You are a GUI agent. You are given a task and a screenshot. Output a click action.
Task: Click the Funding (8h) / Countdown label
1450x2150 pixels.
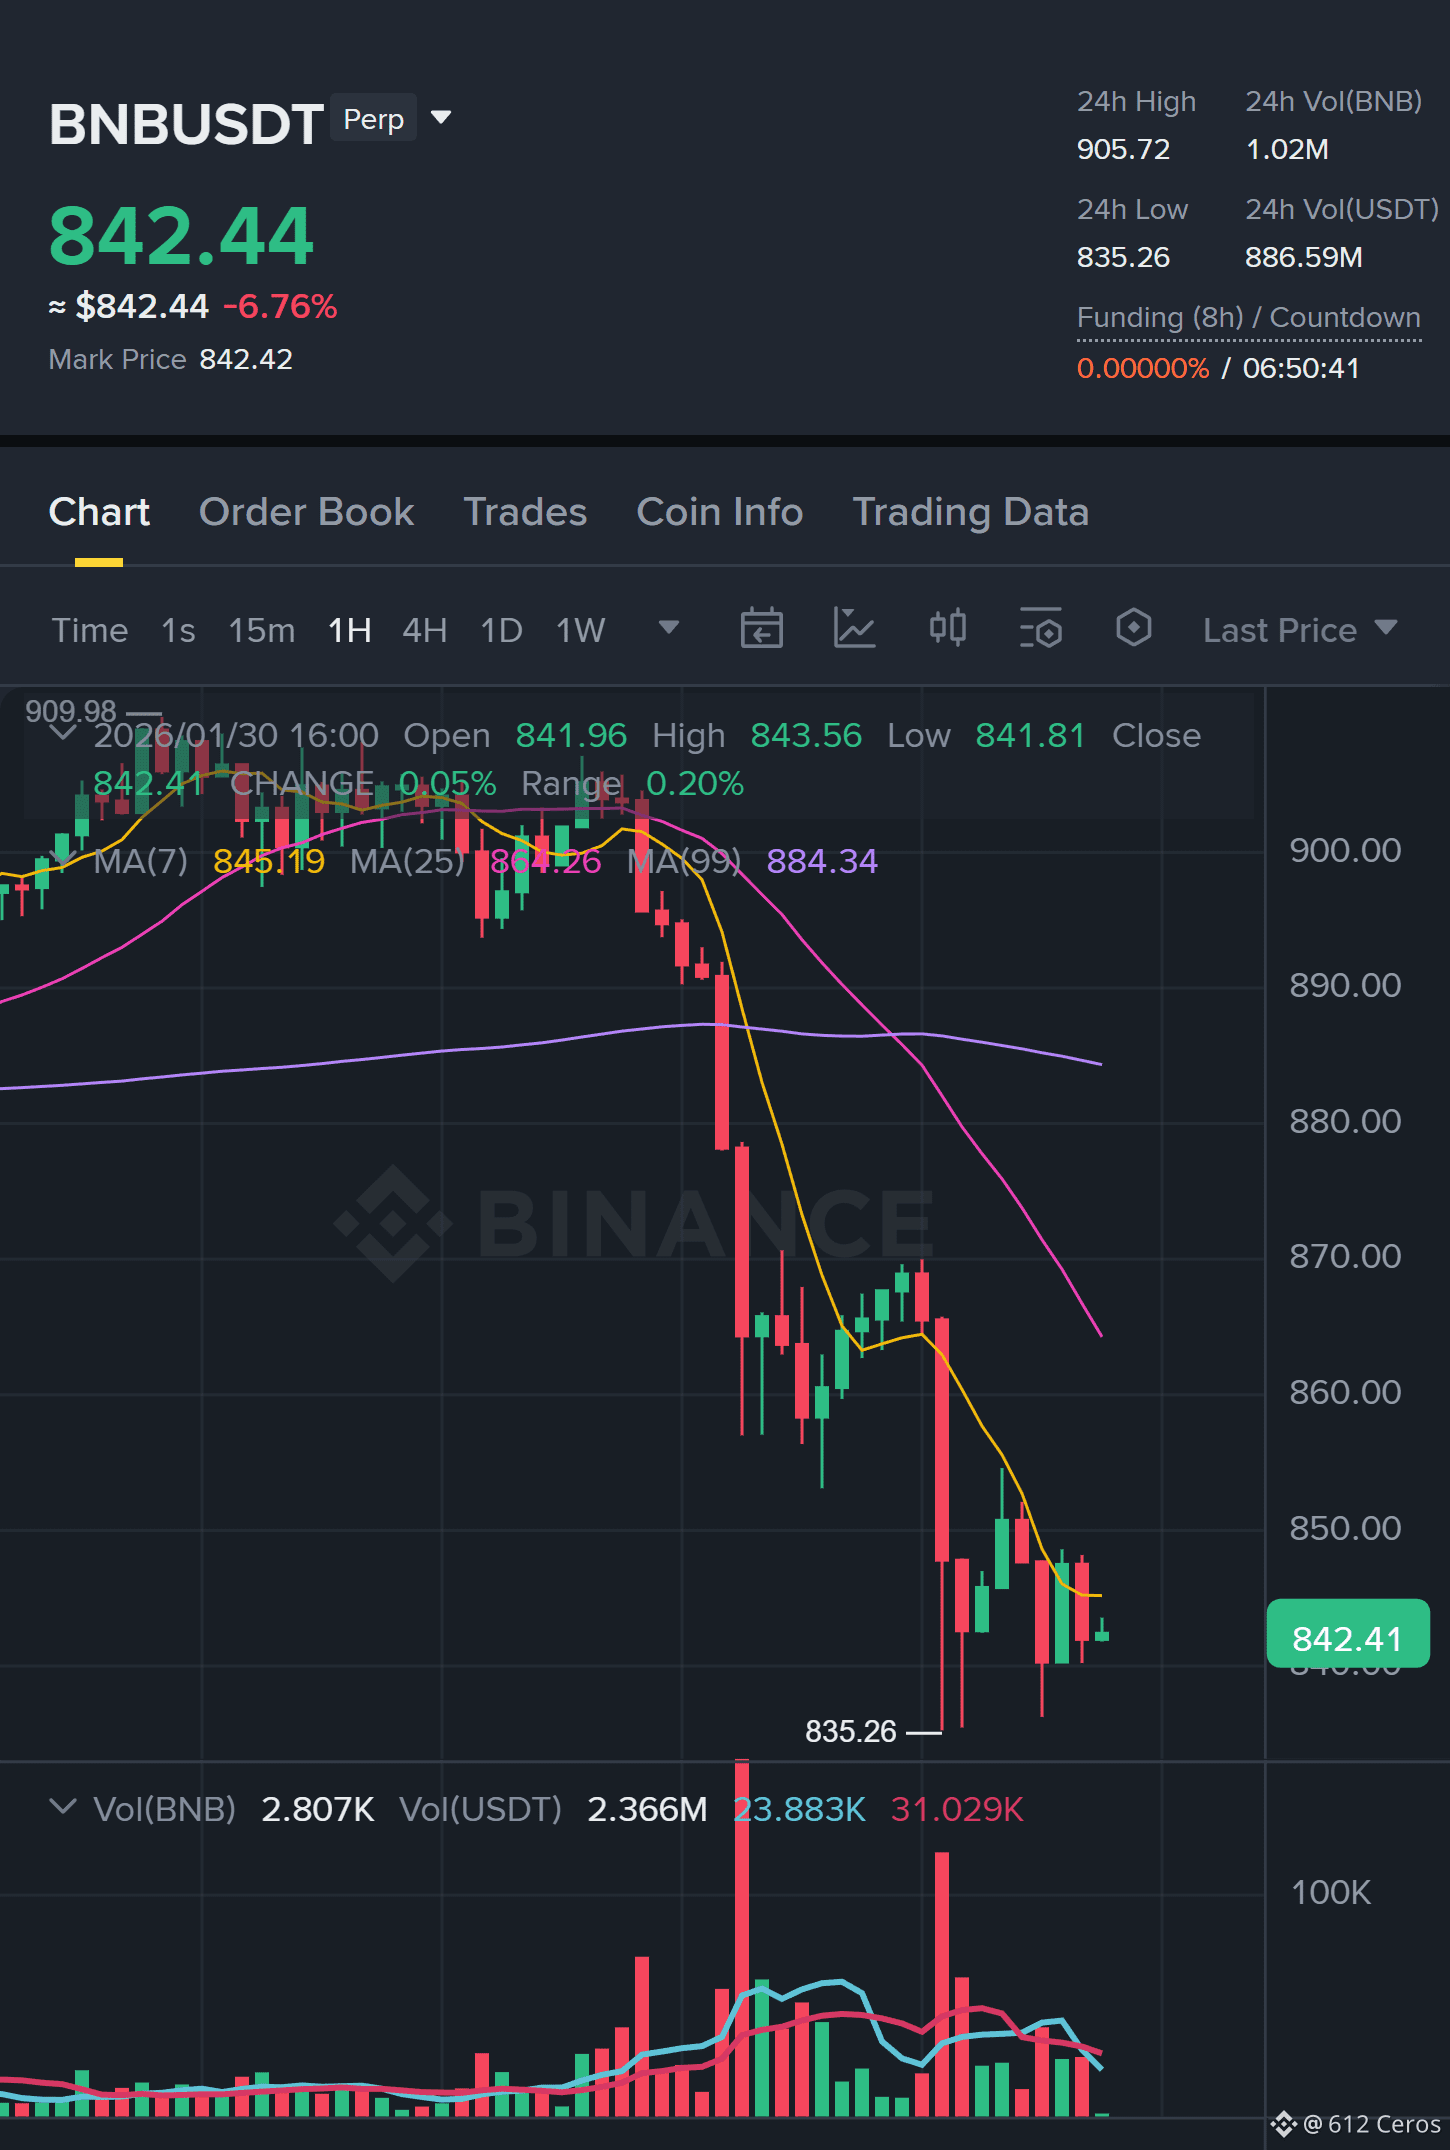(x=1248, y=318)
